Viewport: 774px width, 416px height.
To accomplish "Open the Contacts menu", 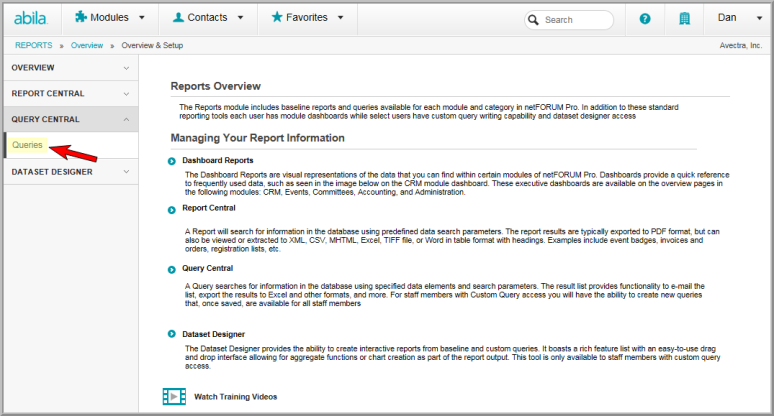I will [x=208, y=18].
